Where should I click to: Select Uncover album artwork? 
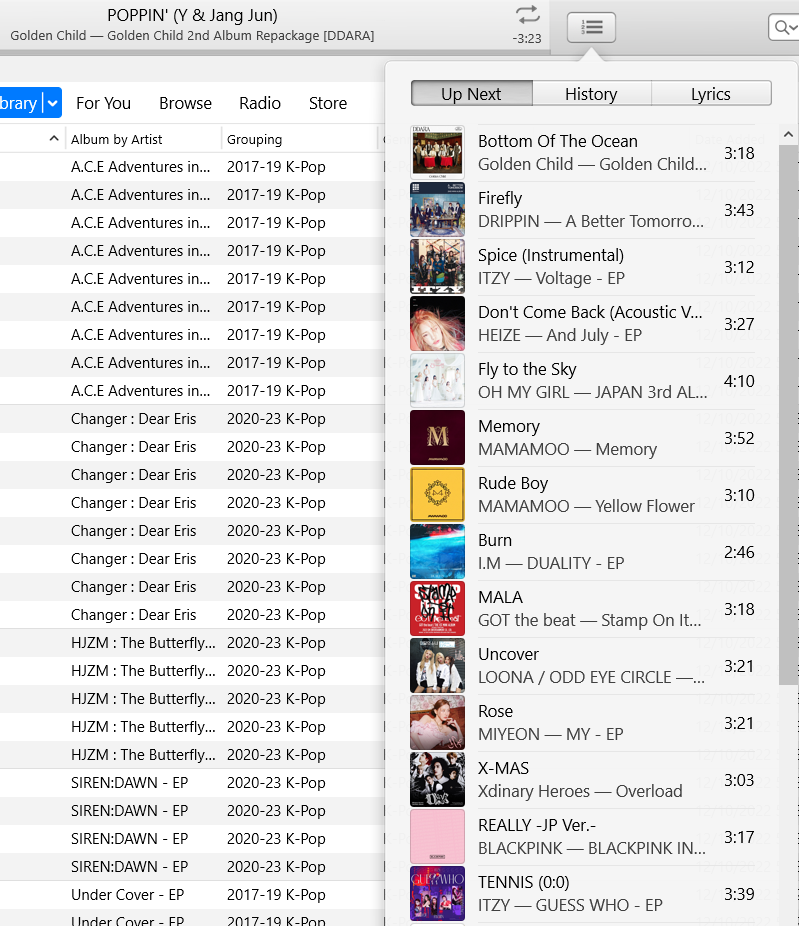[438, 666]
